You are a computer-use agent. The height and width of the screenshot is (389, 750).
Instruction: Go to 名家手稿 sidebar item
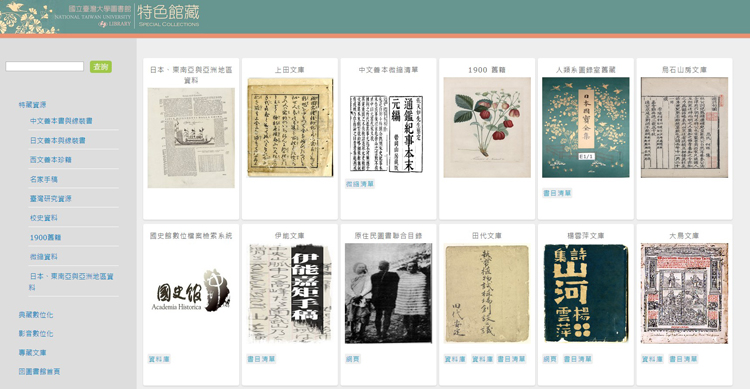tap(44, 179)
